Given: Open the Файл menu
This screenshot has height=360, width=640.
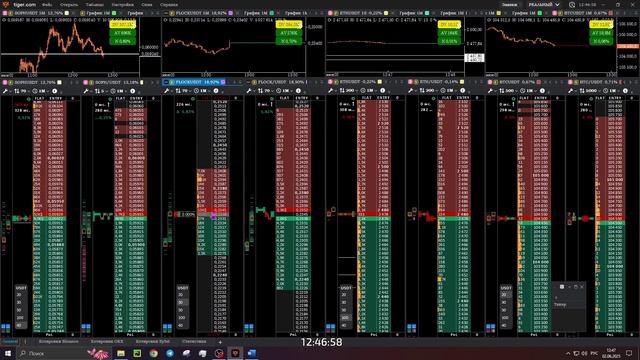Looking at the screenshot, I should click(47, 4).
